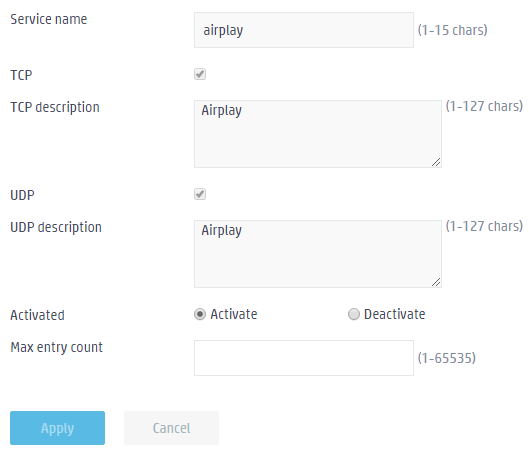Image resolution: width=529 pixels, height=451 pixels.
Task: Click the UDP description resize handle
Action: [436, 282]
